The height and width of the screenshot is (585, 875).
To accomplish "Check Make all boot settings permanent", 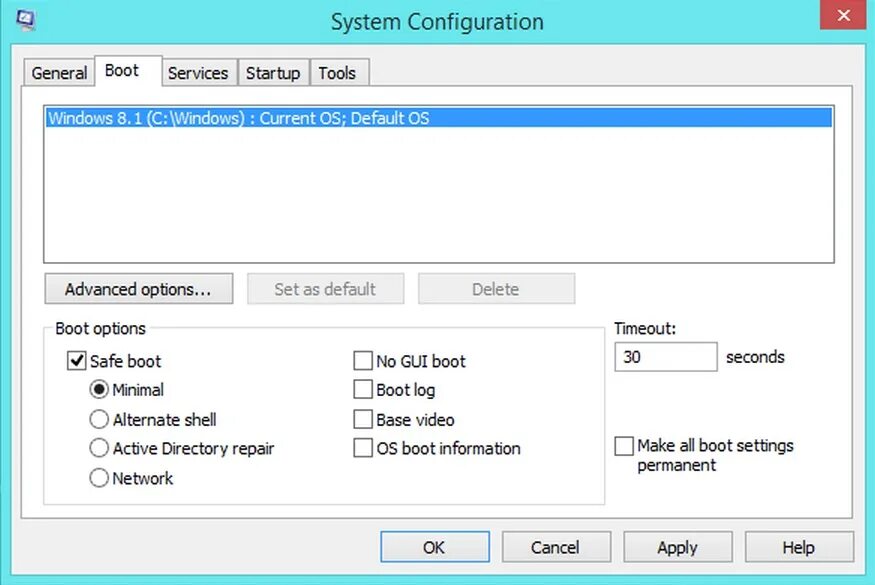I will coord(624,446).
